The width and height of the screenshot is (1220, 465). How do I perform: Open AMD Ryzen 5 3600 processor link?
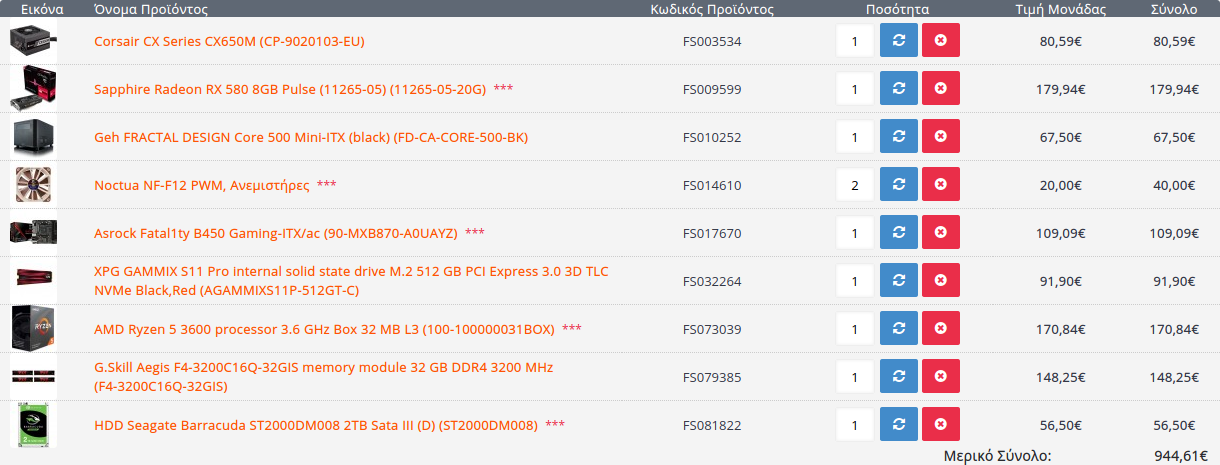click(324, 329)
